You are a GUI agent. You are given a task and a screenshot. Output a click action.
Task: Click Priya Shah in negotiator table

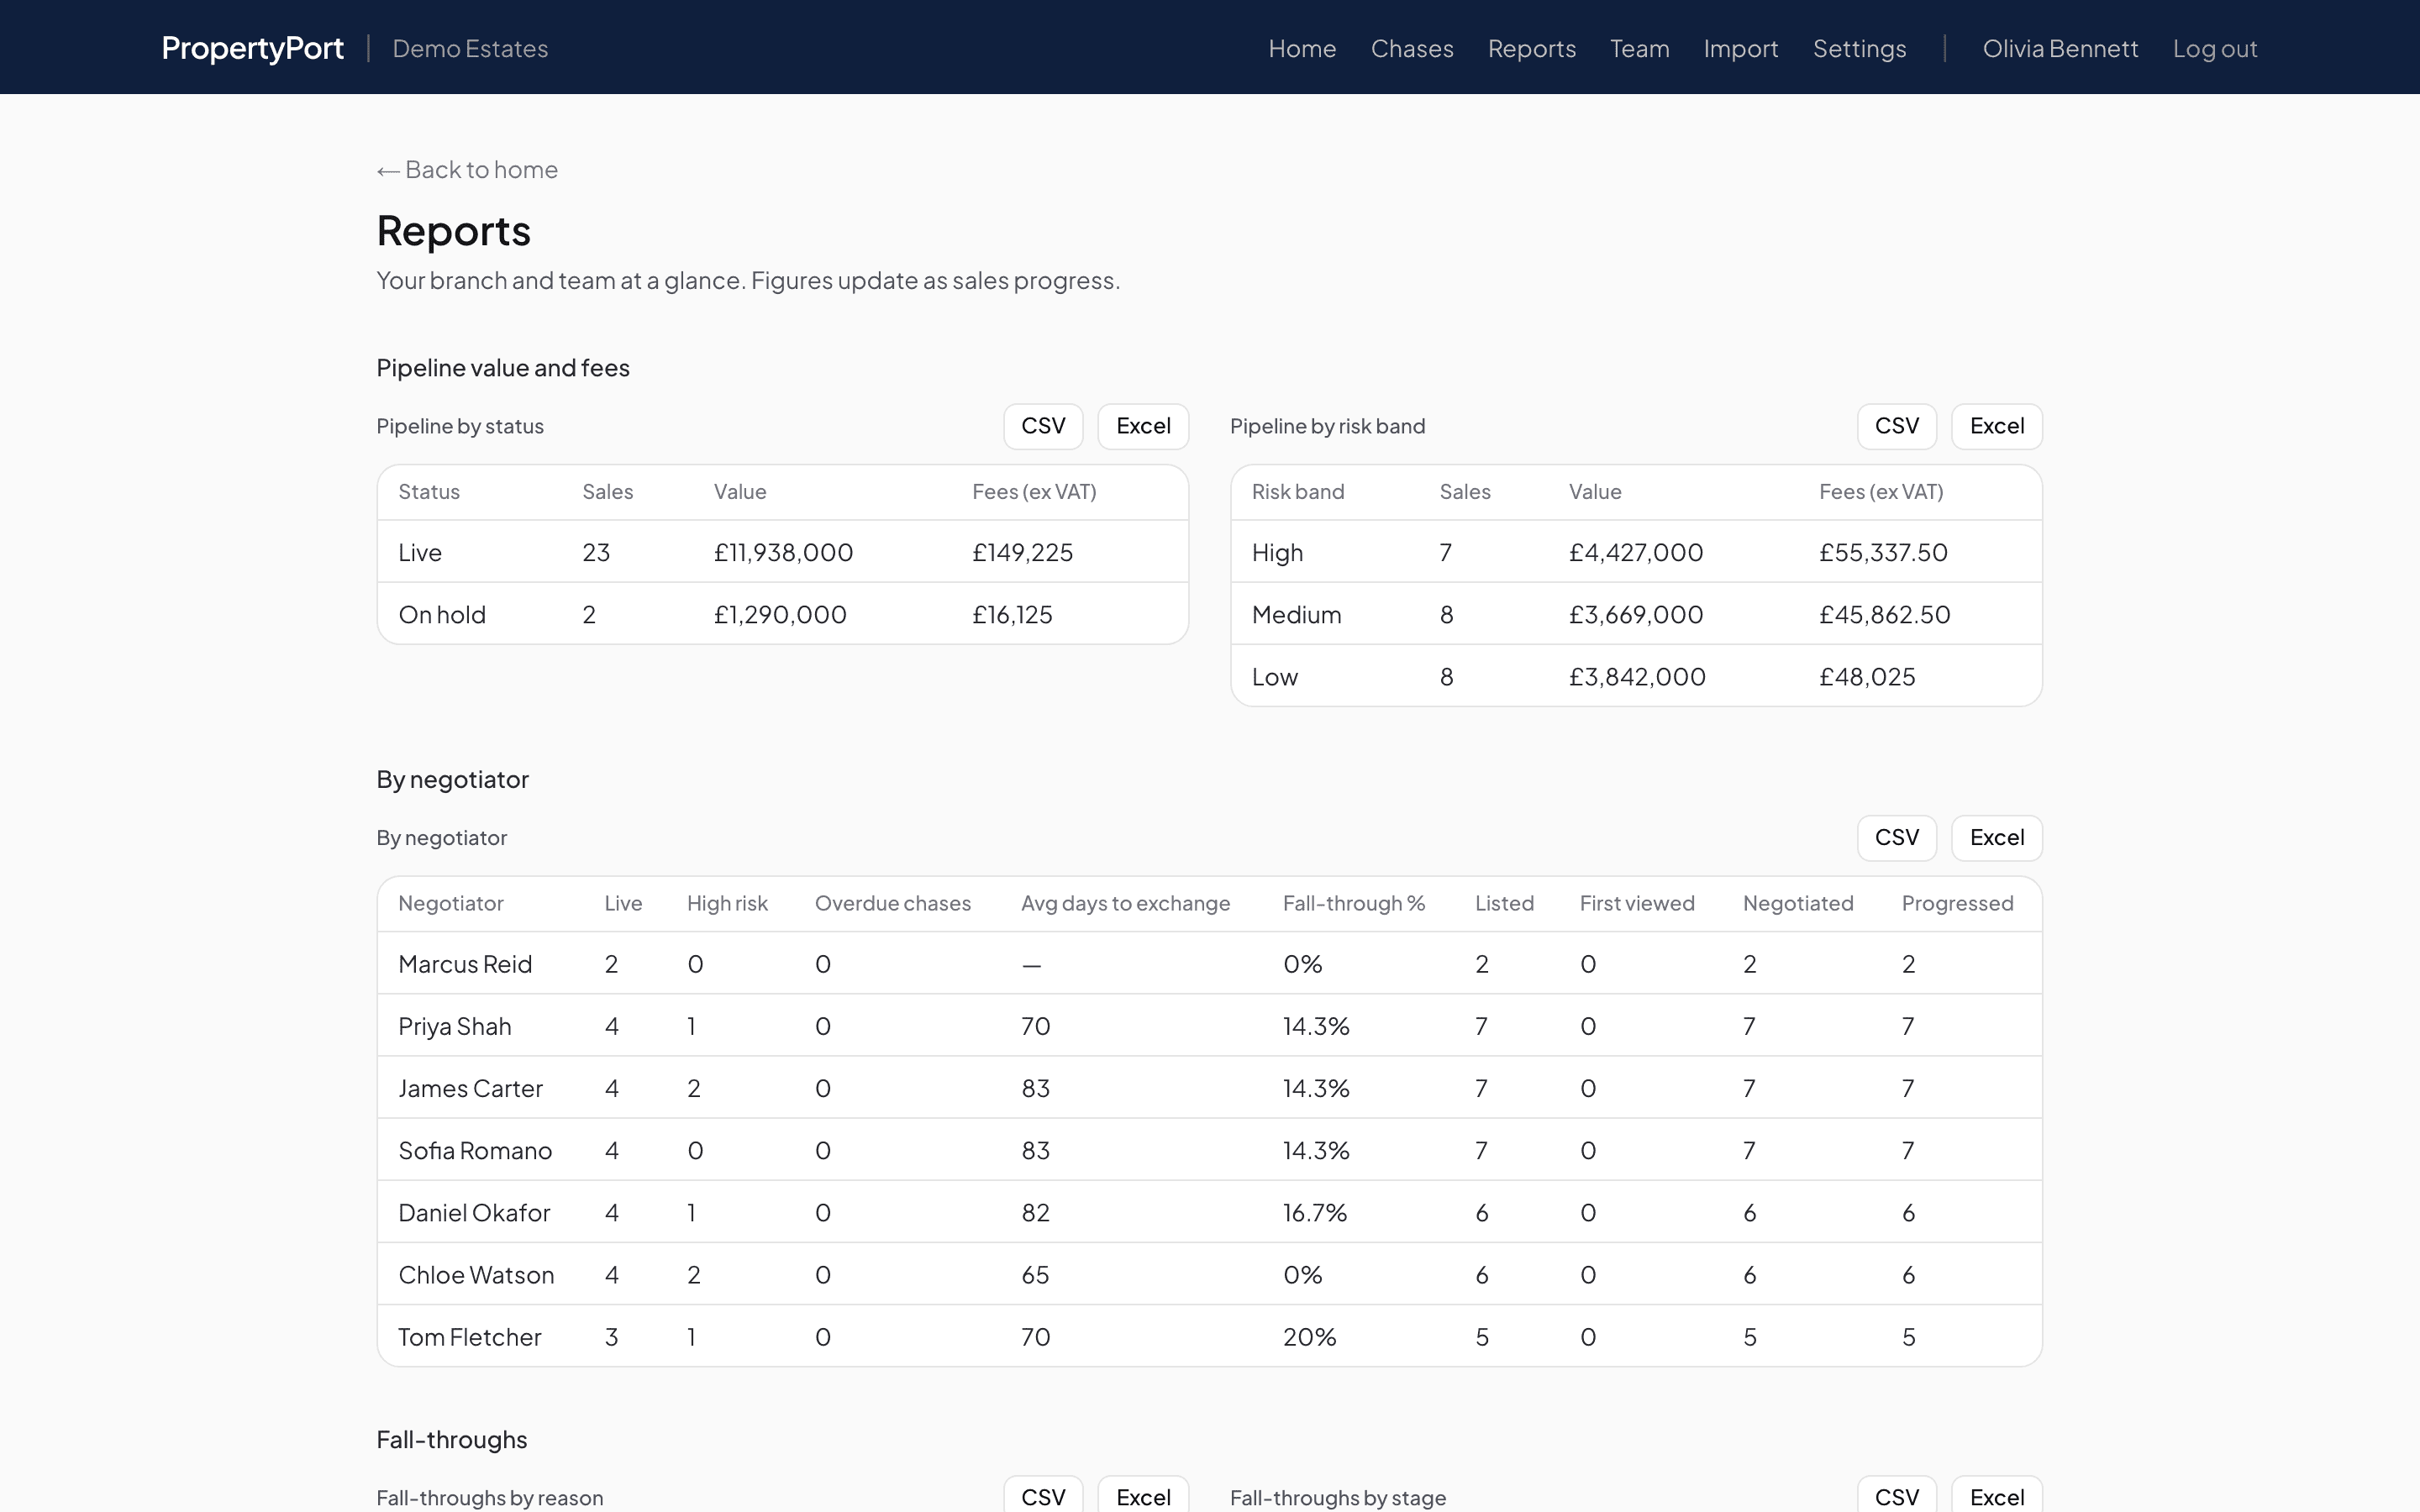pos(454,1026)
